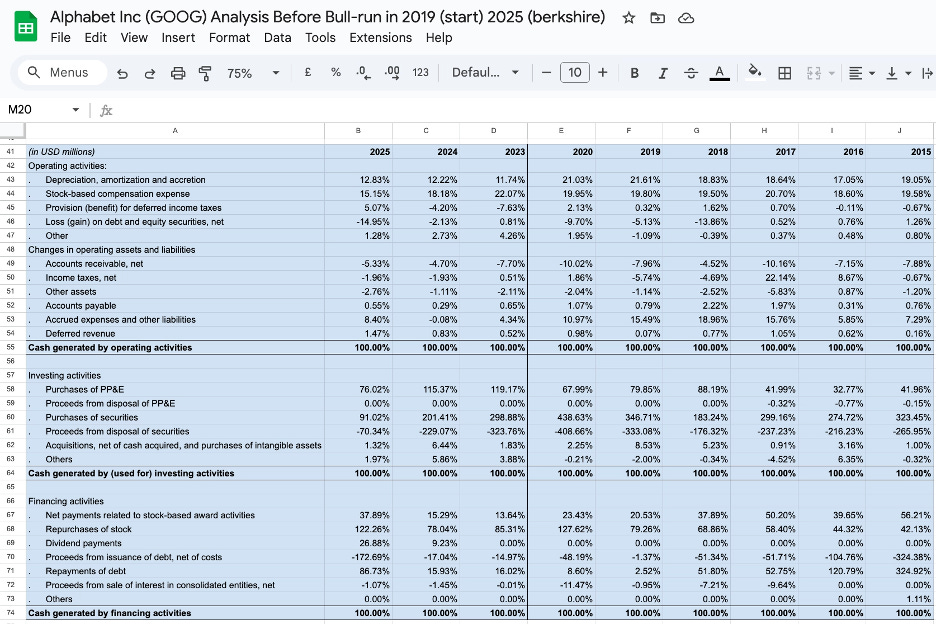Screen dimensions: 936x624
Task: Open the Help menu
Action: (439, 38)
